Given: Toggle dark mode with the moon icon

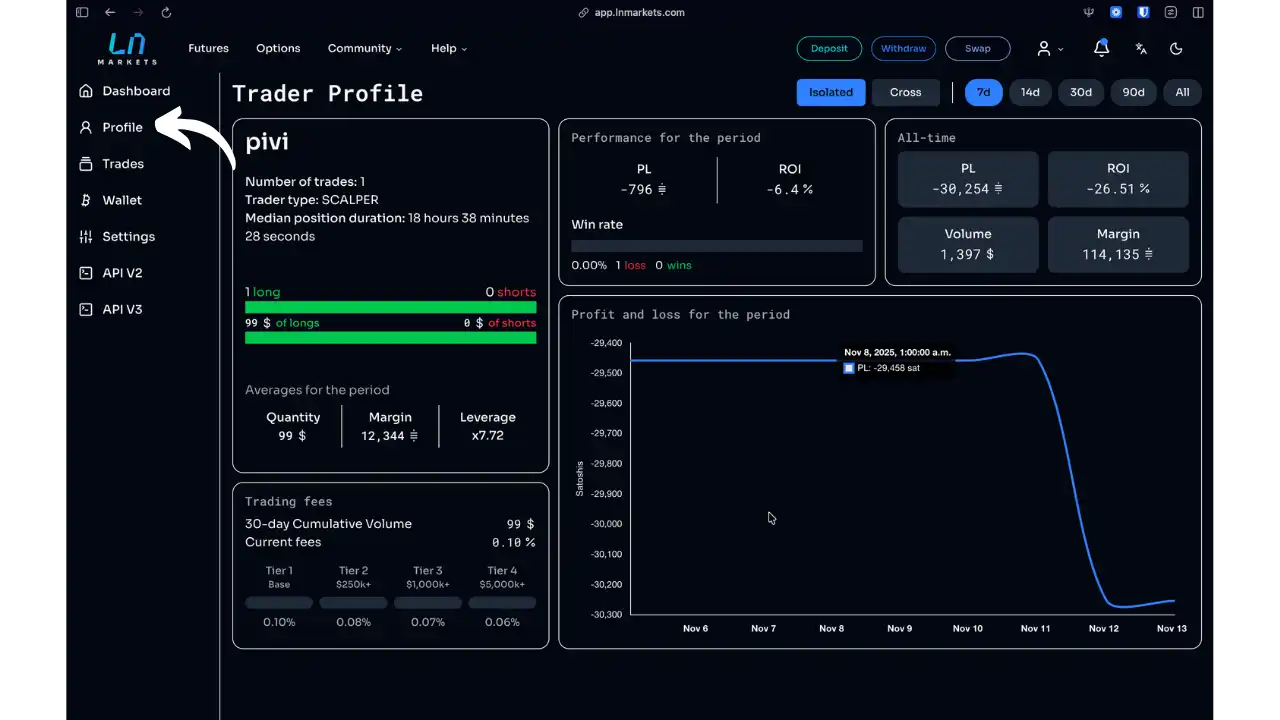Looking at the screenshot, I should tap(1176, 48).
